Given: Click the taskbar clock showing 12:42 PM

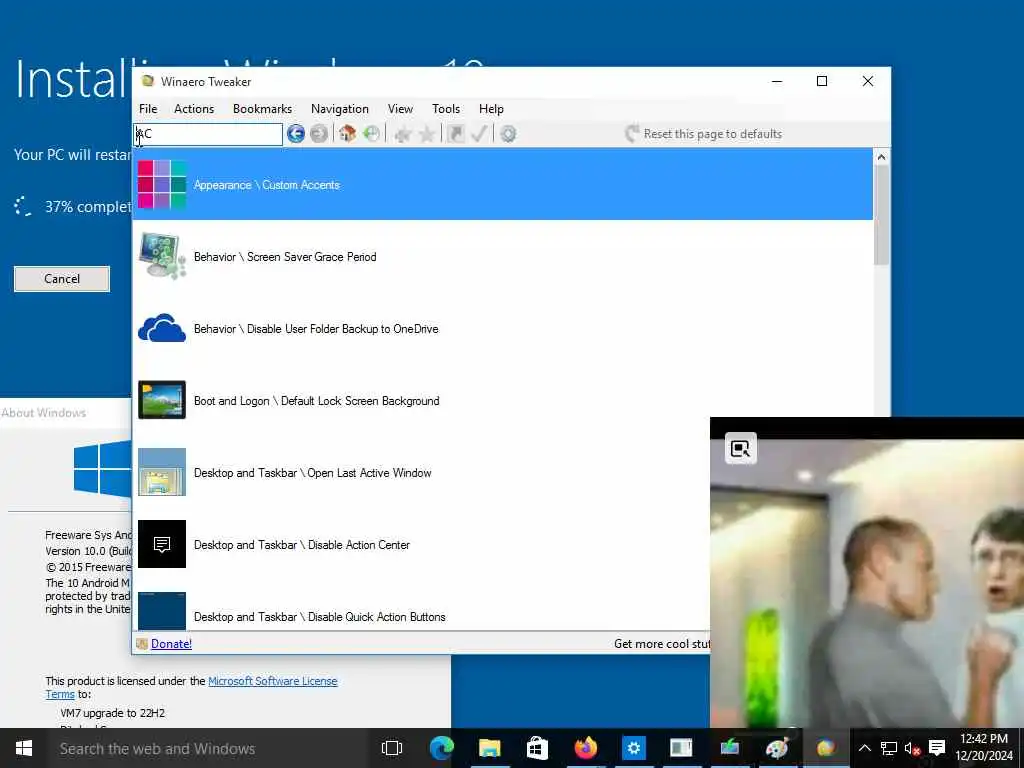Looking at the screenshot, I should pyautogui.click(x=984, y=748).
